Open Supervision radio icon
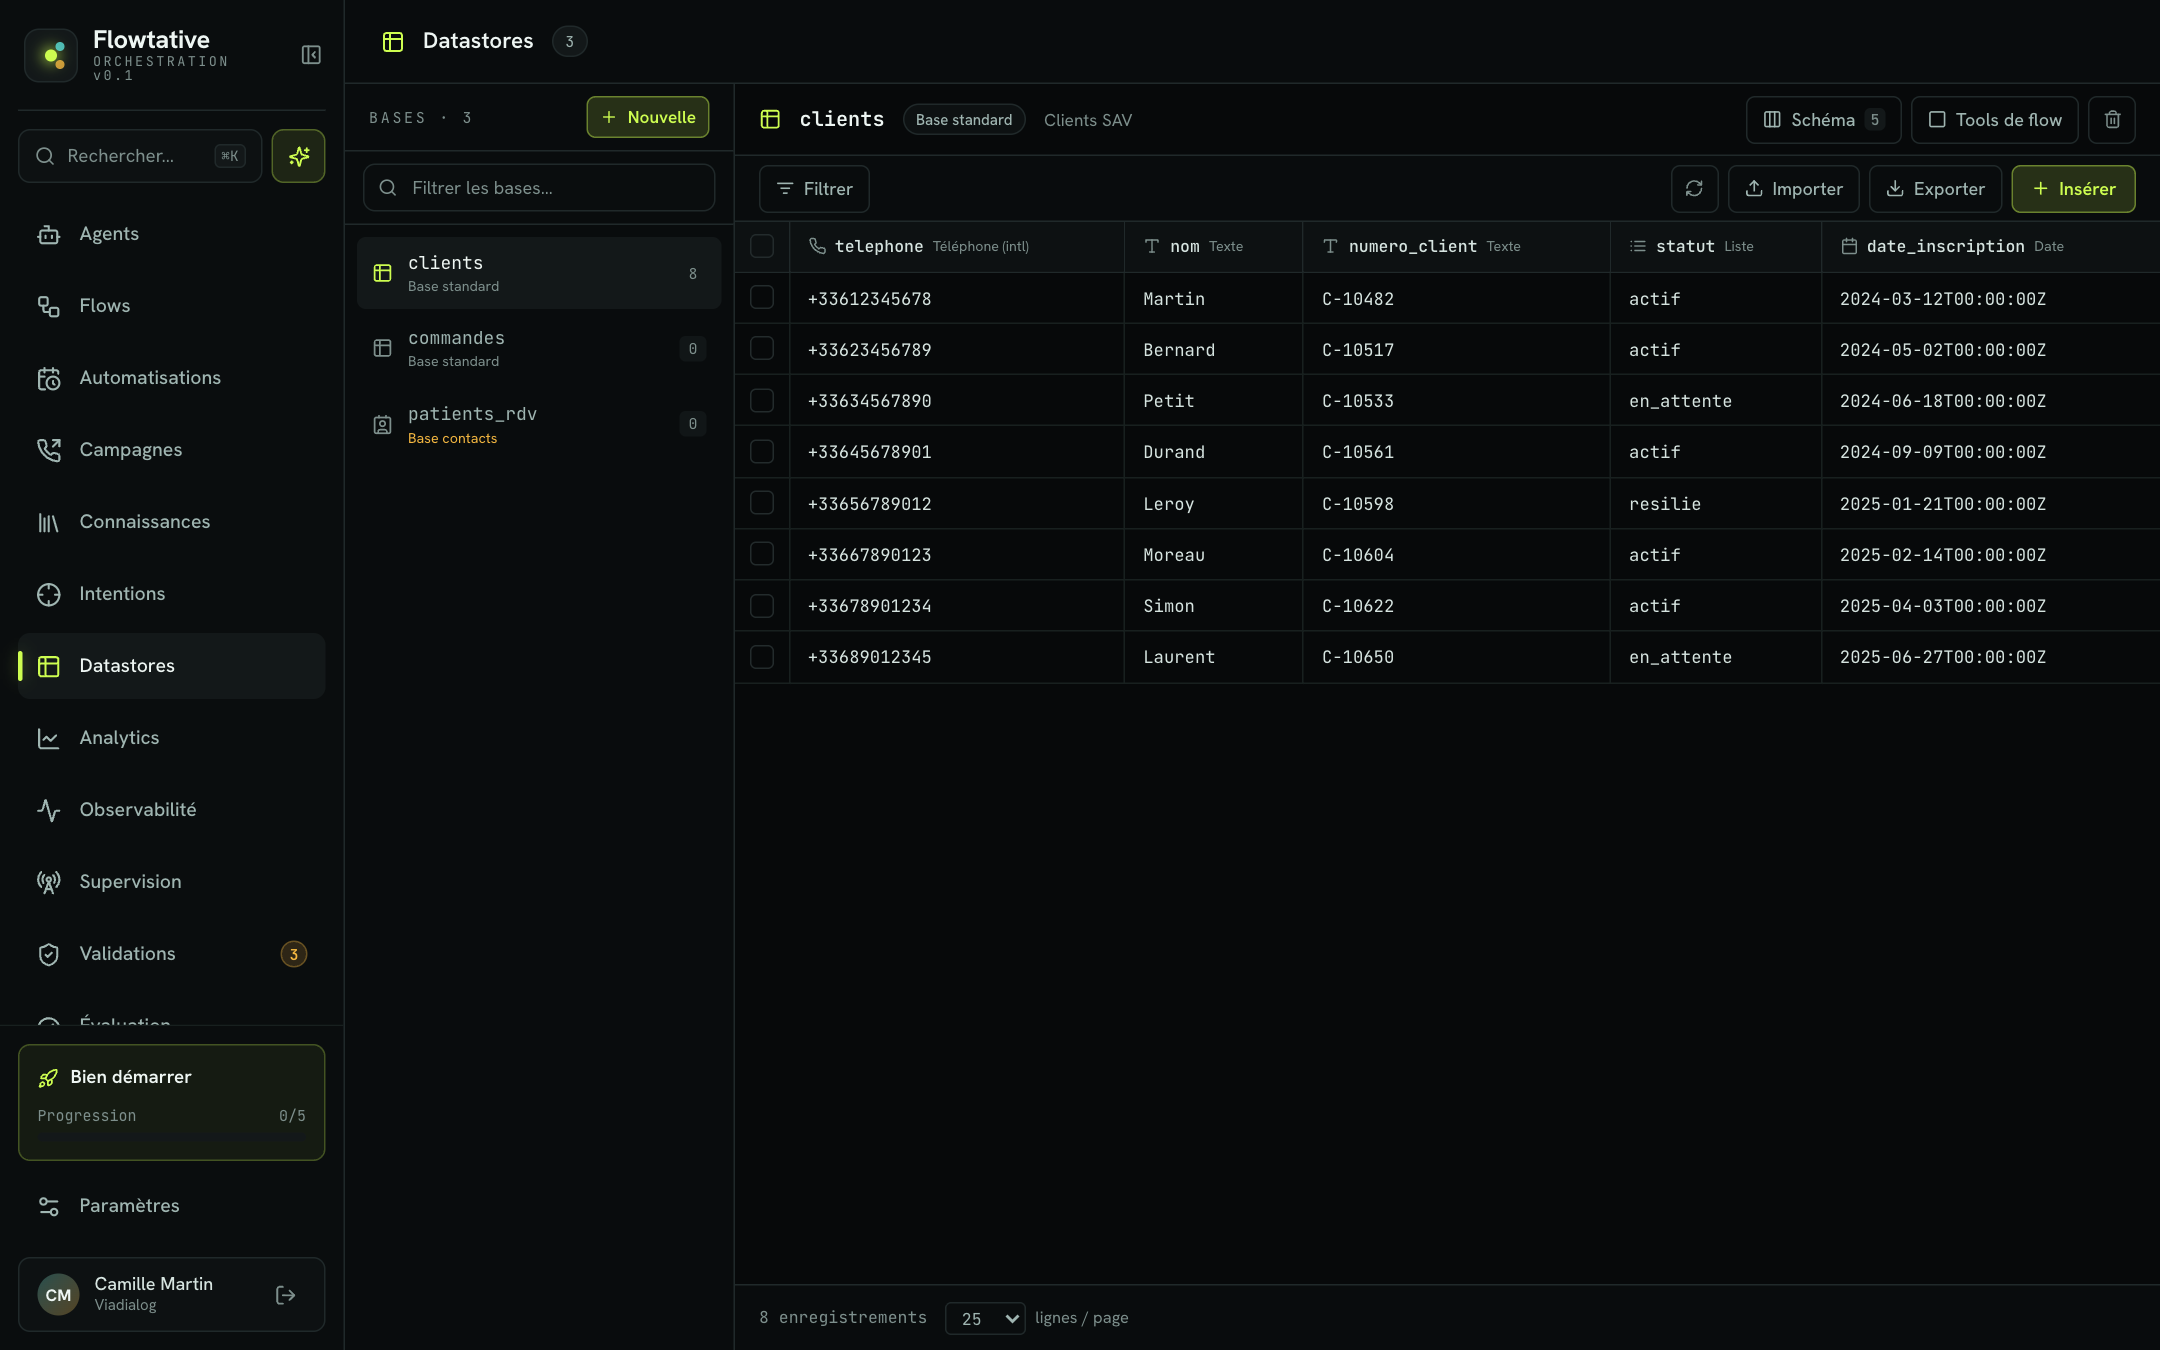The height and width of the screenshot is (1350, 2160). tap(48, 882)
